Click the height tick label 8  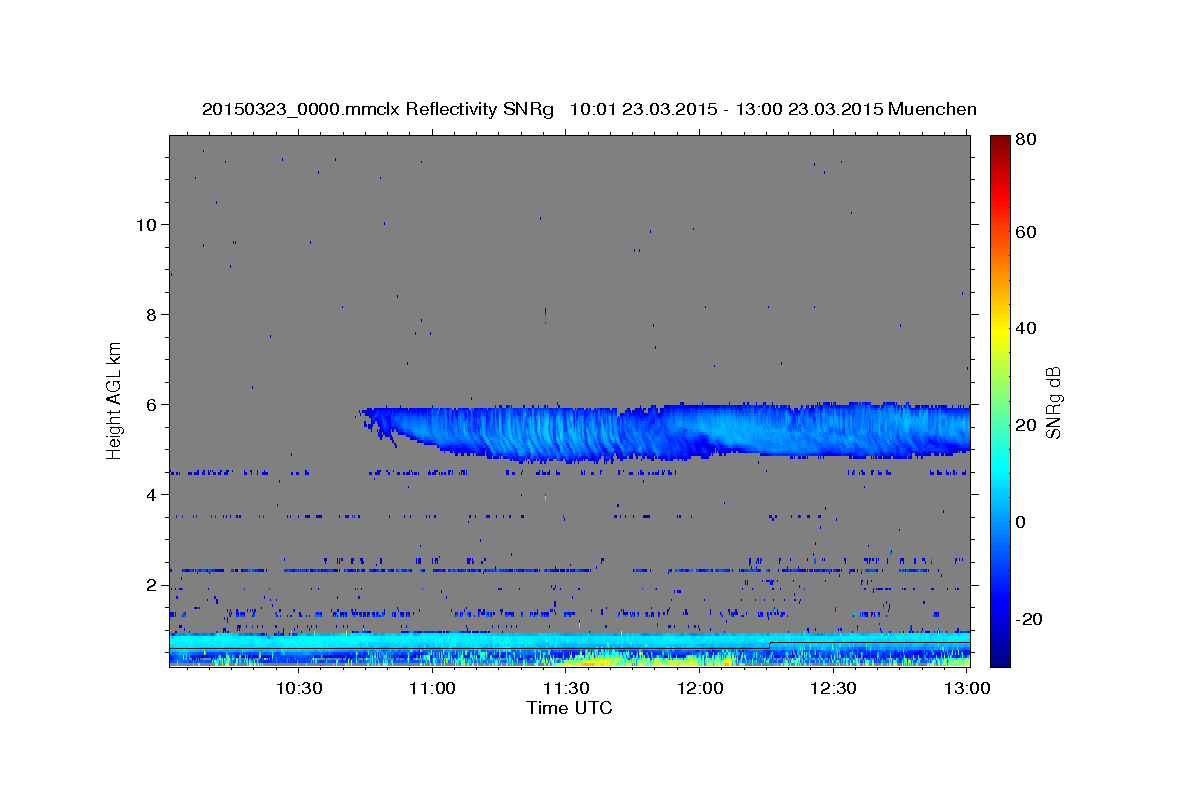click(x=152, y=314)
